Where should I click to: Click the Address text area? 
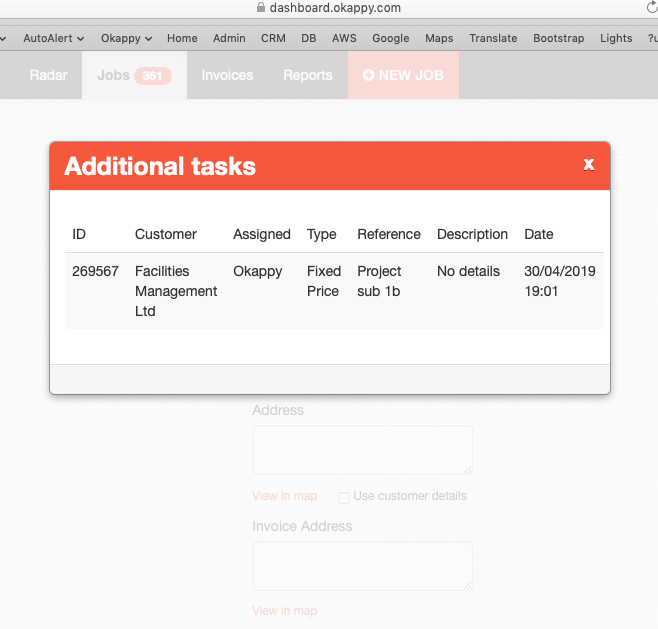click(x=363, y=450)
